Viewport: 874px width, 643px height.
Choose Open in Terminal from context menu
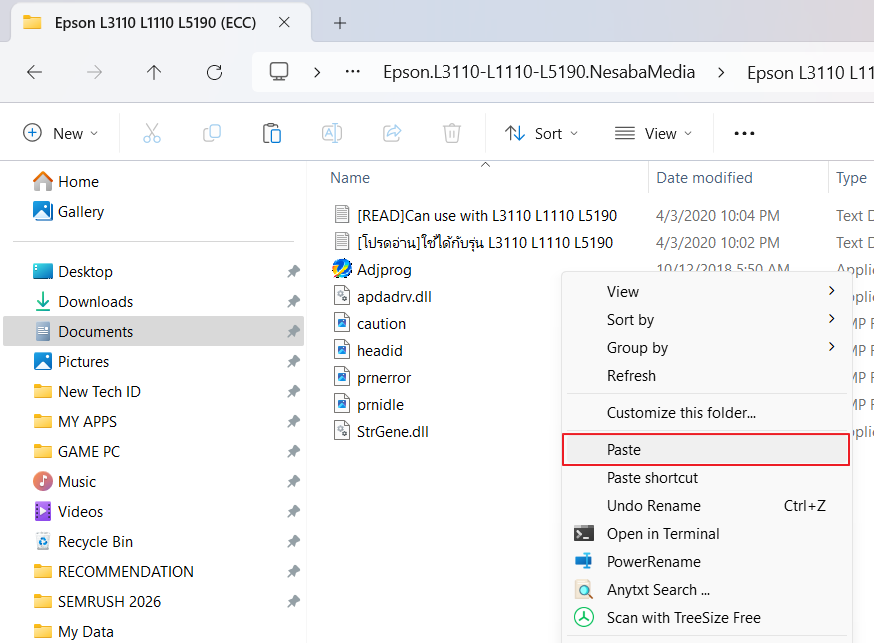tap(662, 534)
